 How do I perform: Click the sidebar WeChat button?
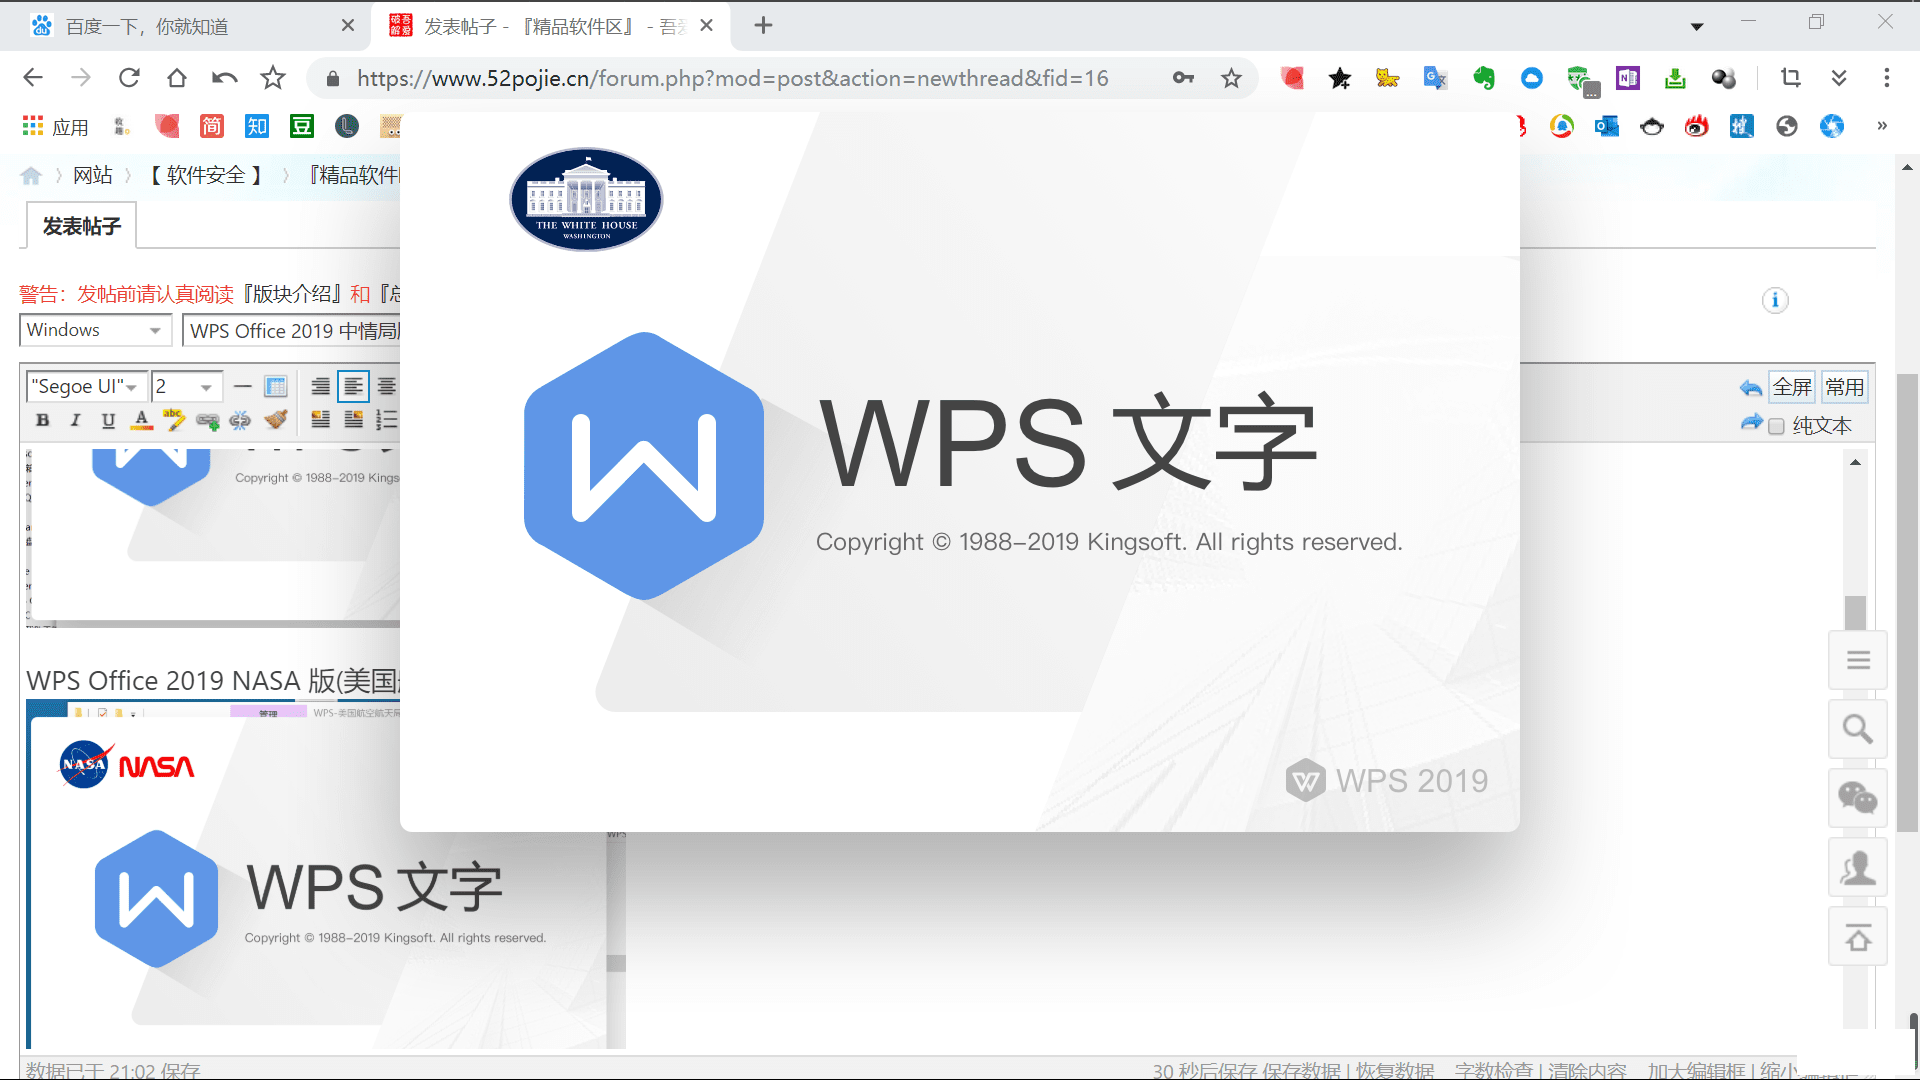[1858, 798]
